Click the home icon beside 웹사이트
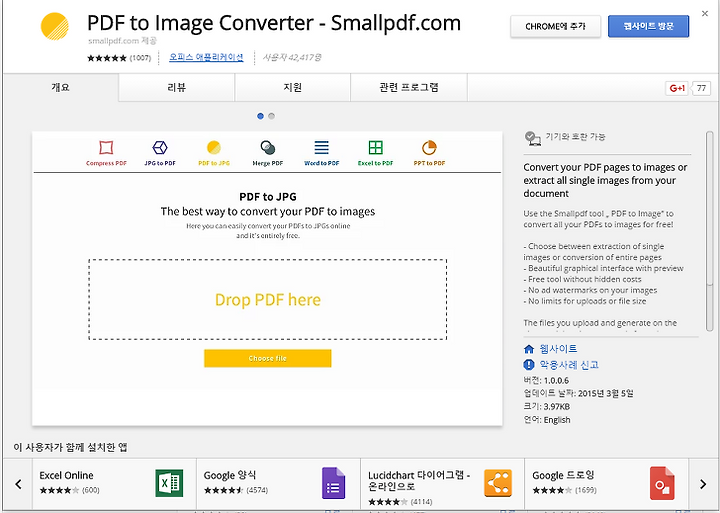This screenshot has width=720, height=513. pos(529,349)
